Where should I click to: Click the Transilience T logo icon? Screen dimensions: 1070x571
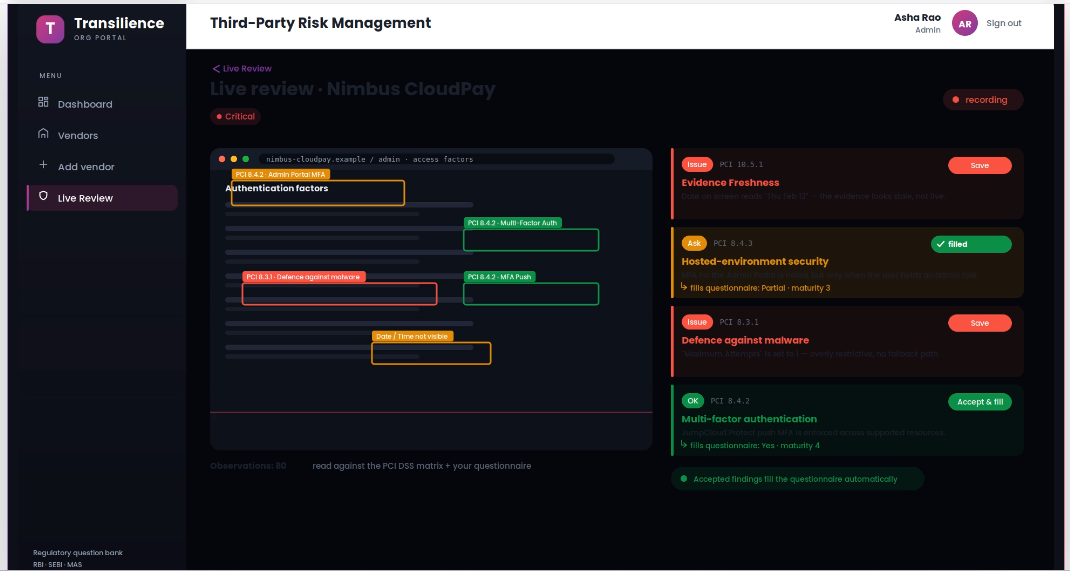(50, 29)
